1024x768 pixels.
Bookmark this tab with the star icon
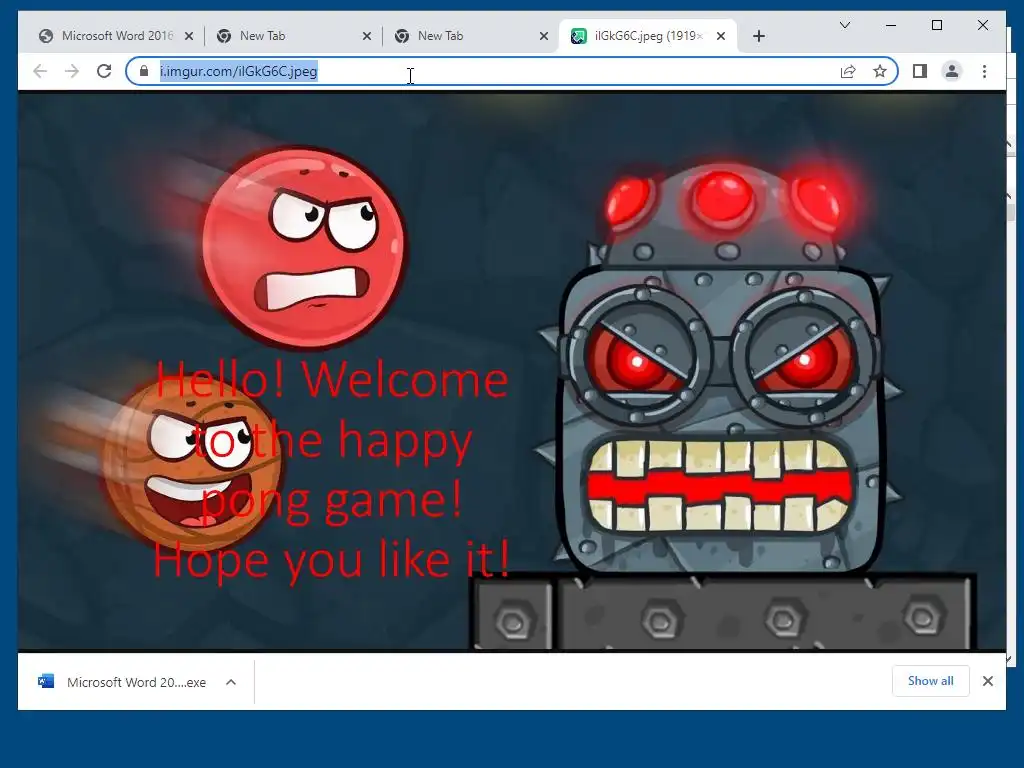(880, 71)
